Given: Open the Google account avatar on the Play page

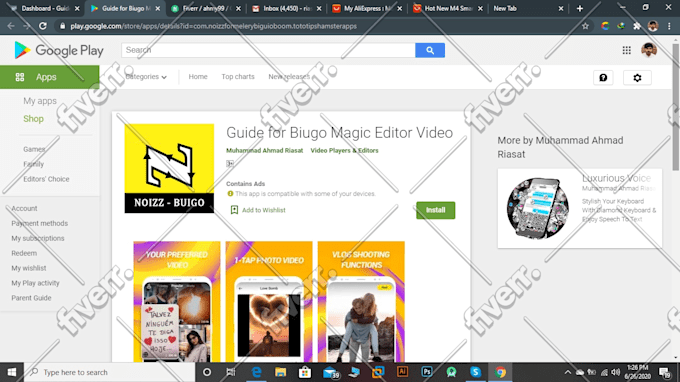Looking at the screenshot, I should click(x=649, y=50).
